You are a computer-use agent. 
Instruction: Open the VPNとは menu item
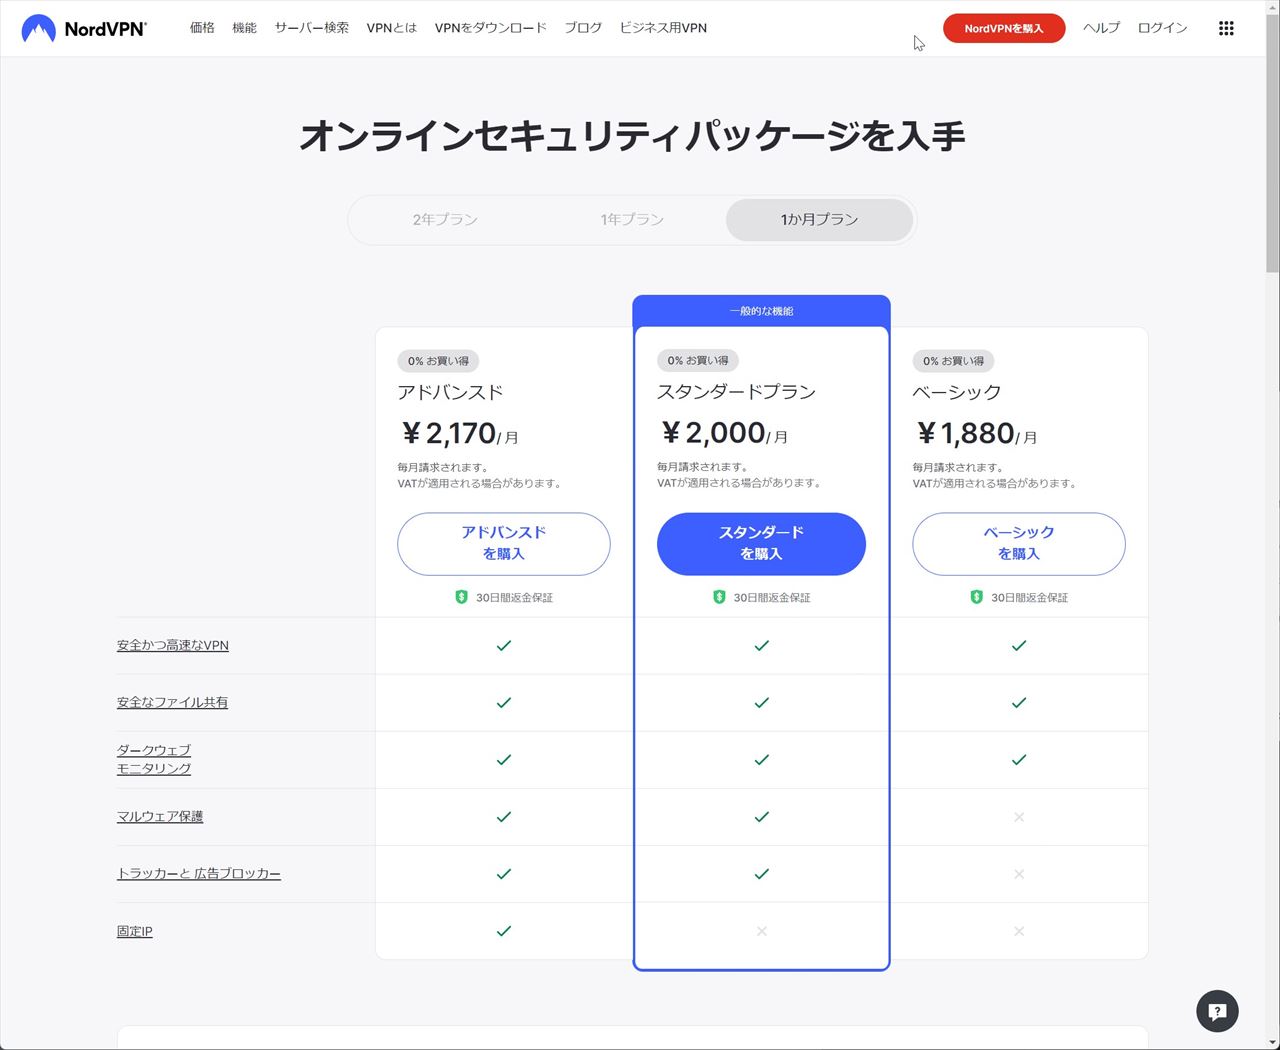pyautogui.click(x=392, y=28)
